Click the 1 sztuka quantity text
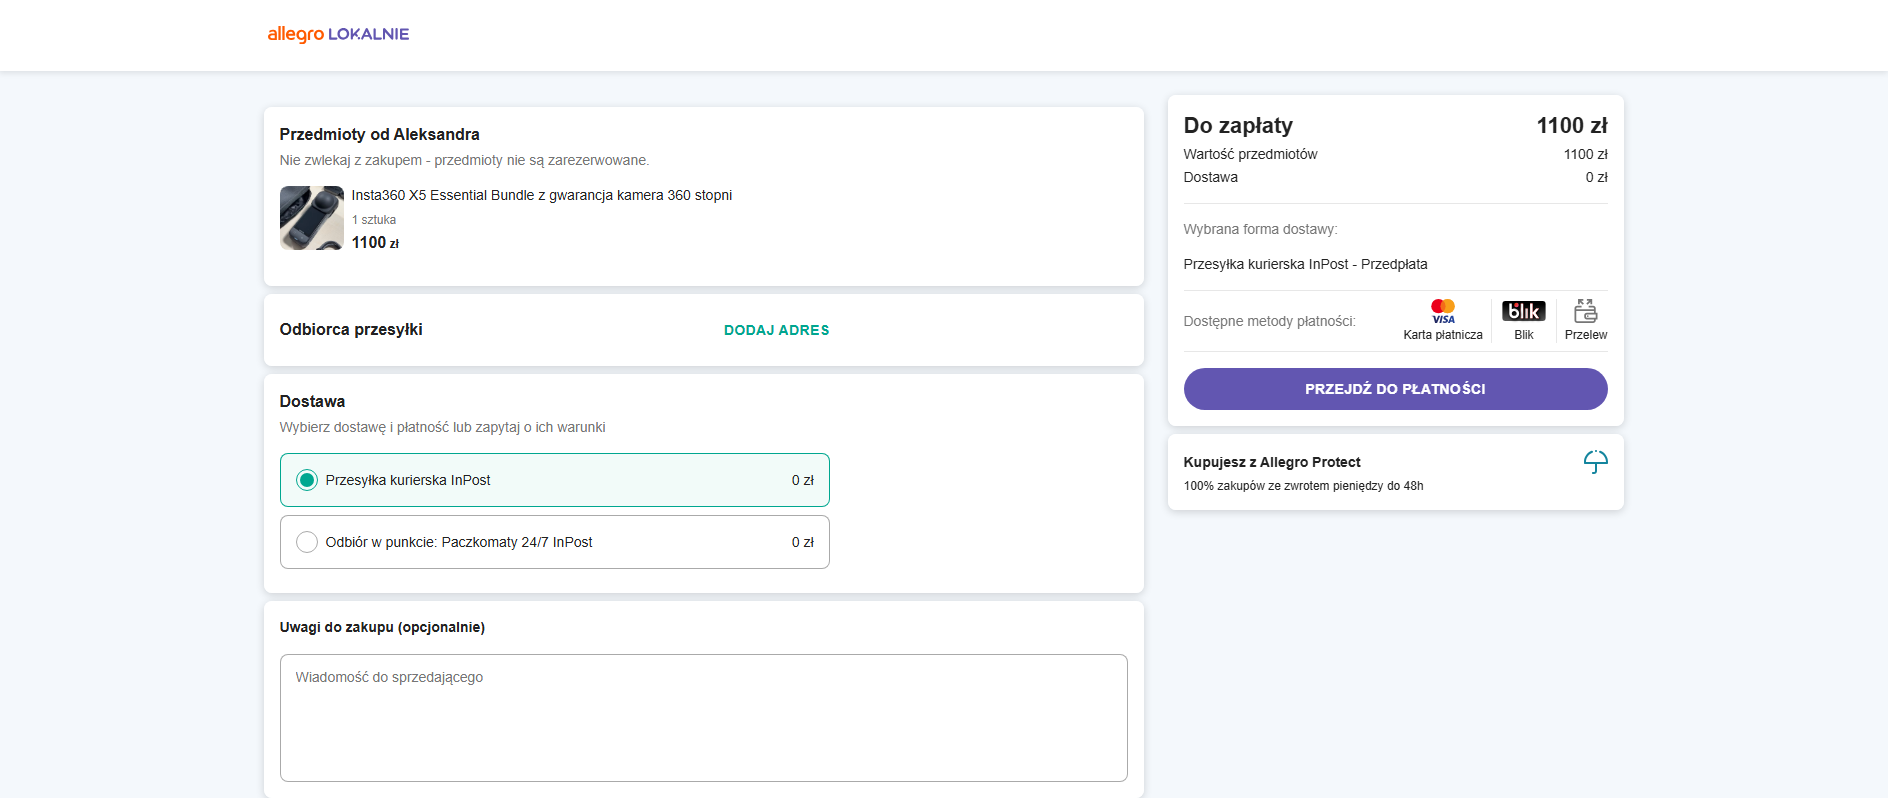This screenshot has height=798, width=1888. pos(374,220)
